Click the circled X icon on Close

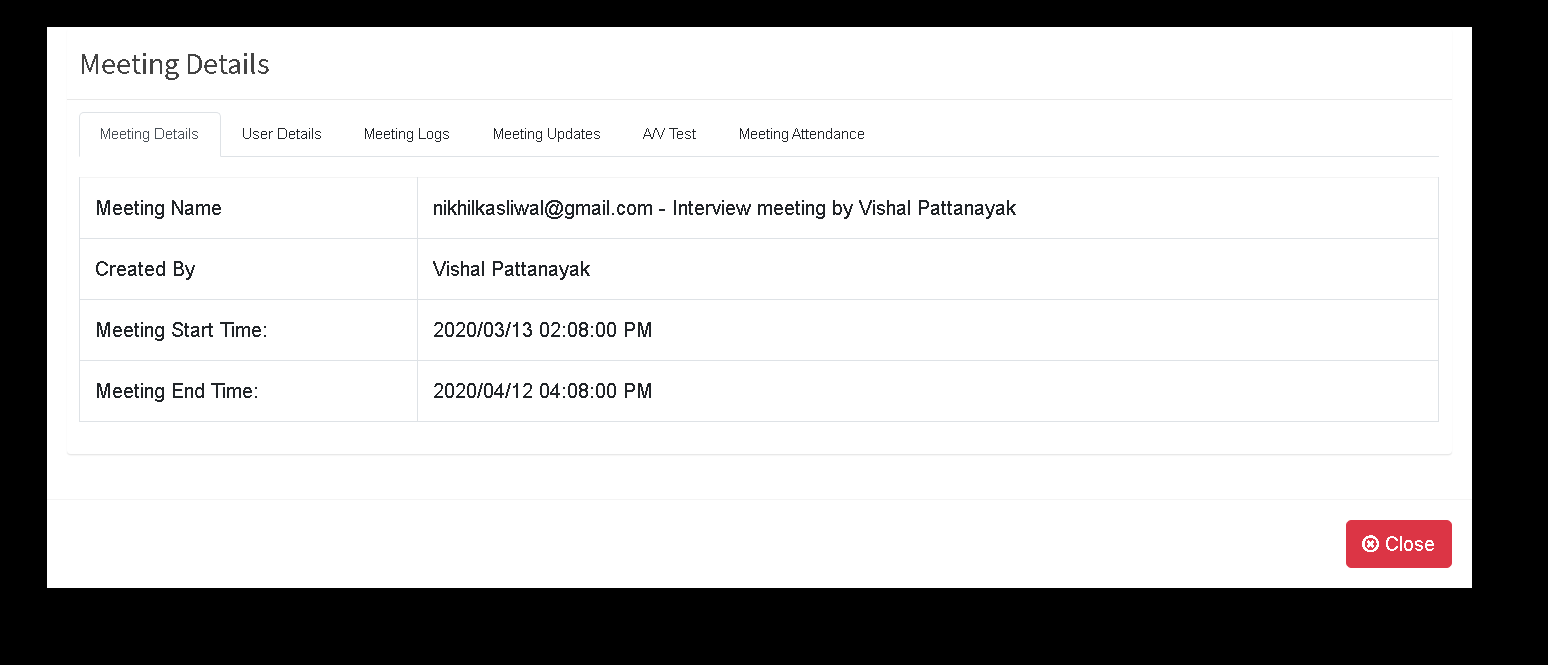click(1370, 544)
